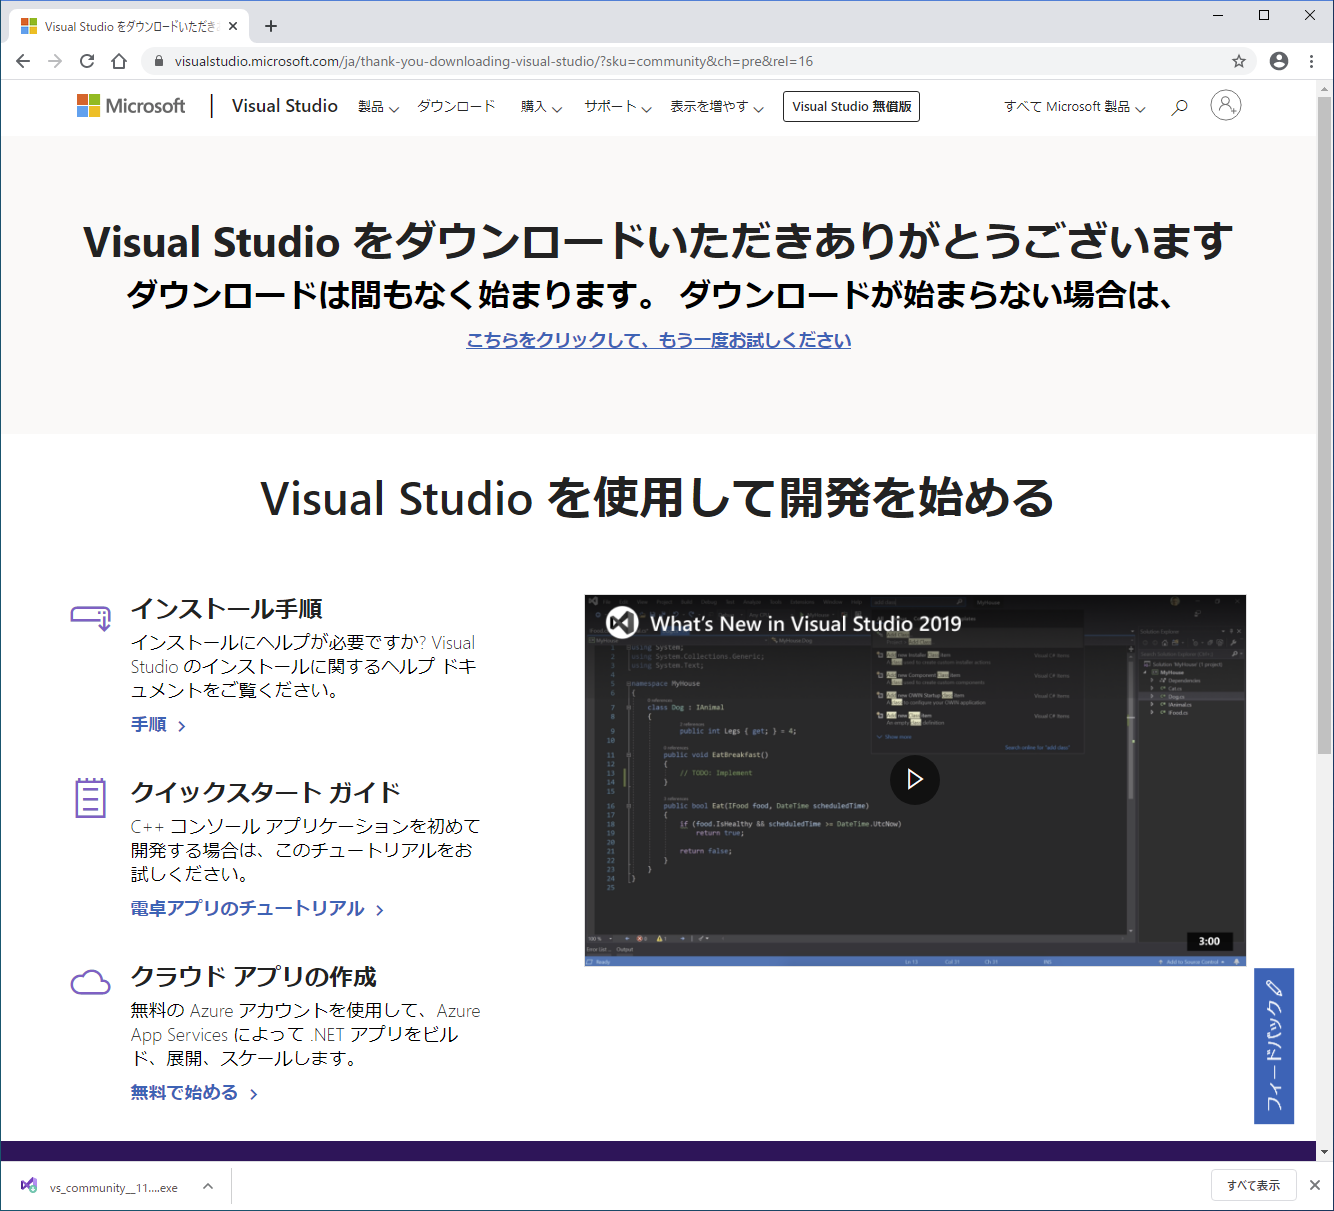Open ダウンロード menu item
This screenshot has width=1334, height=1211.
point(456,106)
